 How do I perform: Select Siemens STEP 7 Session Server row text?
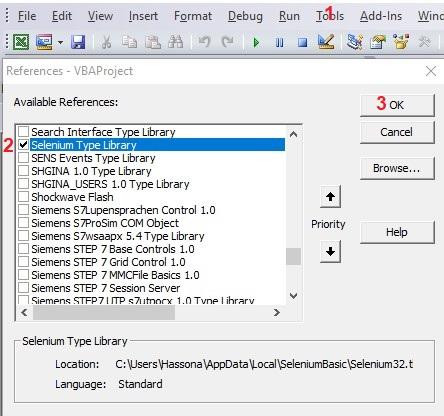tap(106, 288)
